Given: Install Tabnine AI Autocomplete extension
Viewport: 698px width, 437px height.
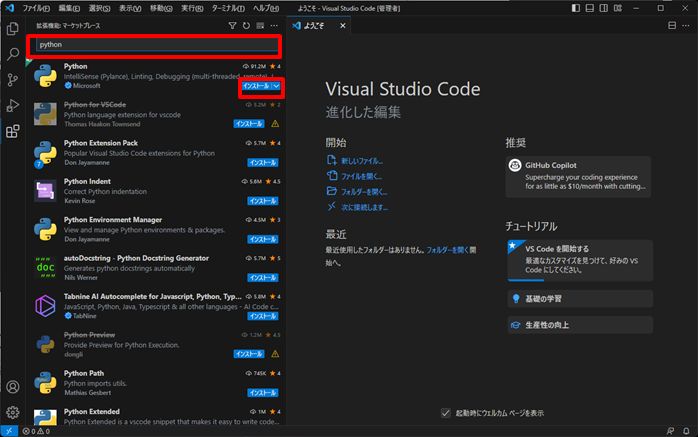Looking at the screenshot, I should (x=263, y=316).
